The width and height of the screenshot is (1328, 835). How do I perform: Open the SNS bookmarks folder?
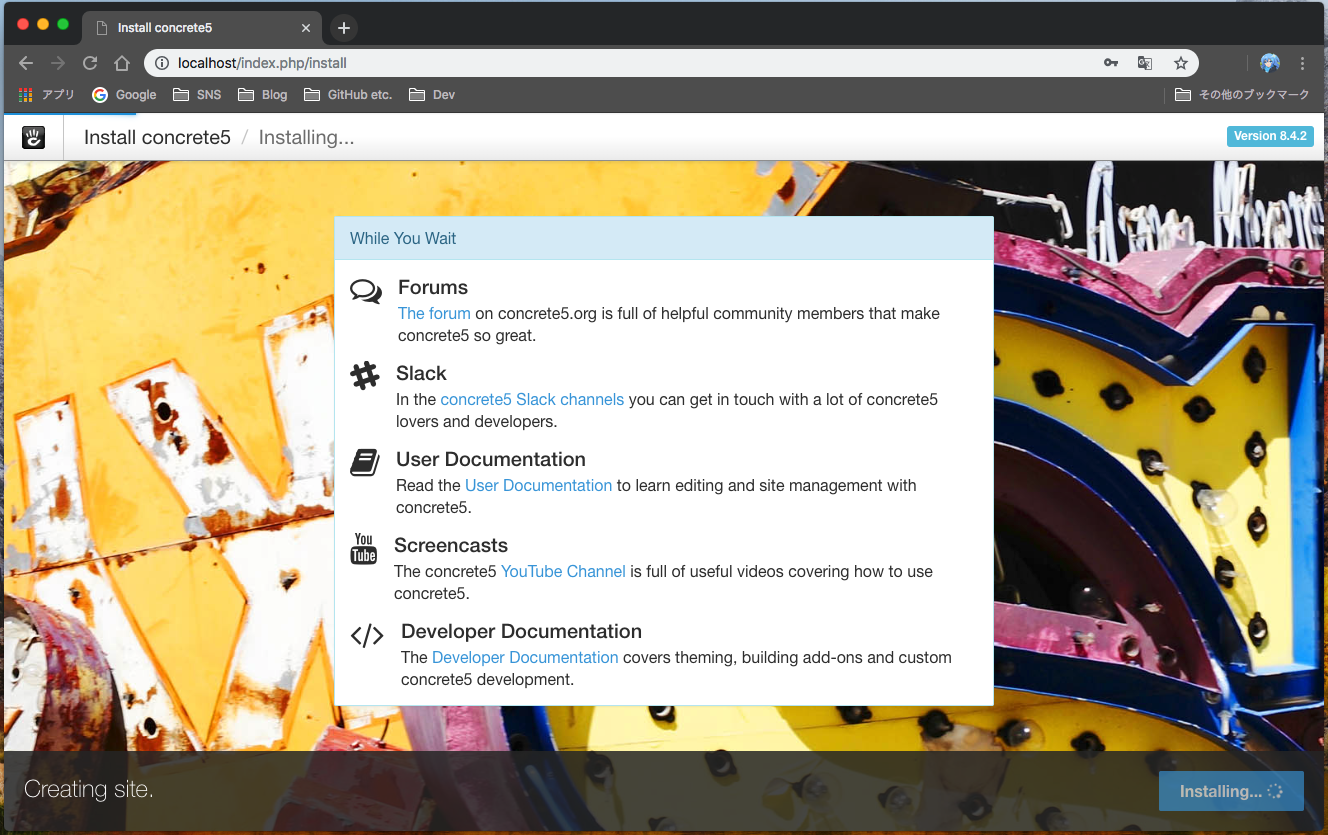[x=197, y=95]
